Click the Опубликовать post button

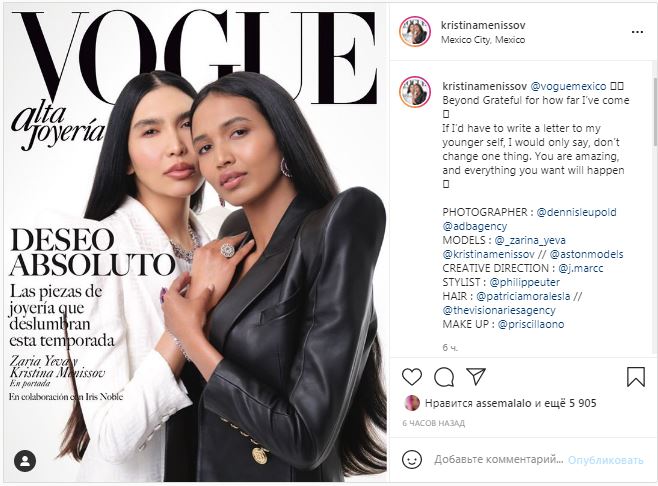[x=606, y=460]
